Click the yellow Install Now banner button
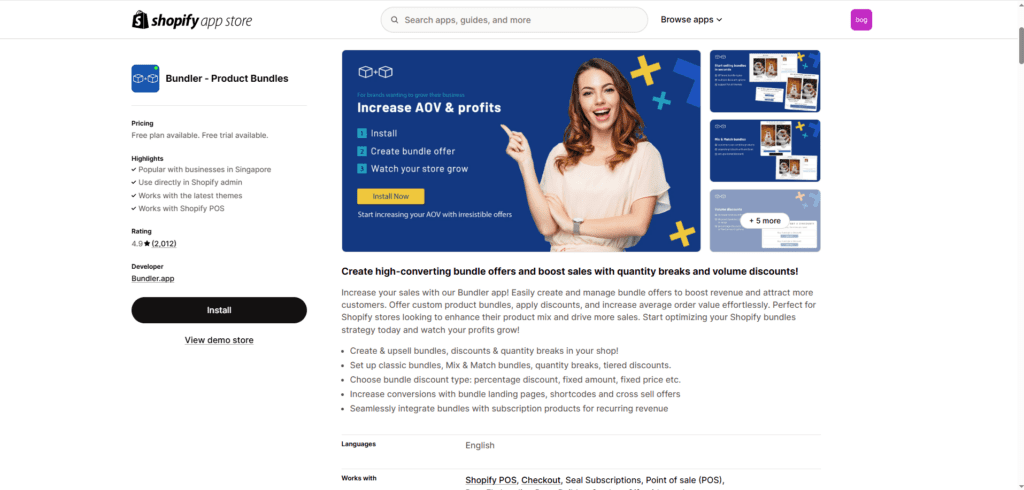Viewport: 1024px width, 490px height. pyautogui.click(x=390, y=196)
